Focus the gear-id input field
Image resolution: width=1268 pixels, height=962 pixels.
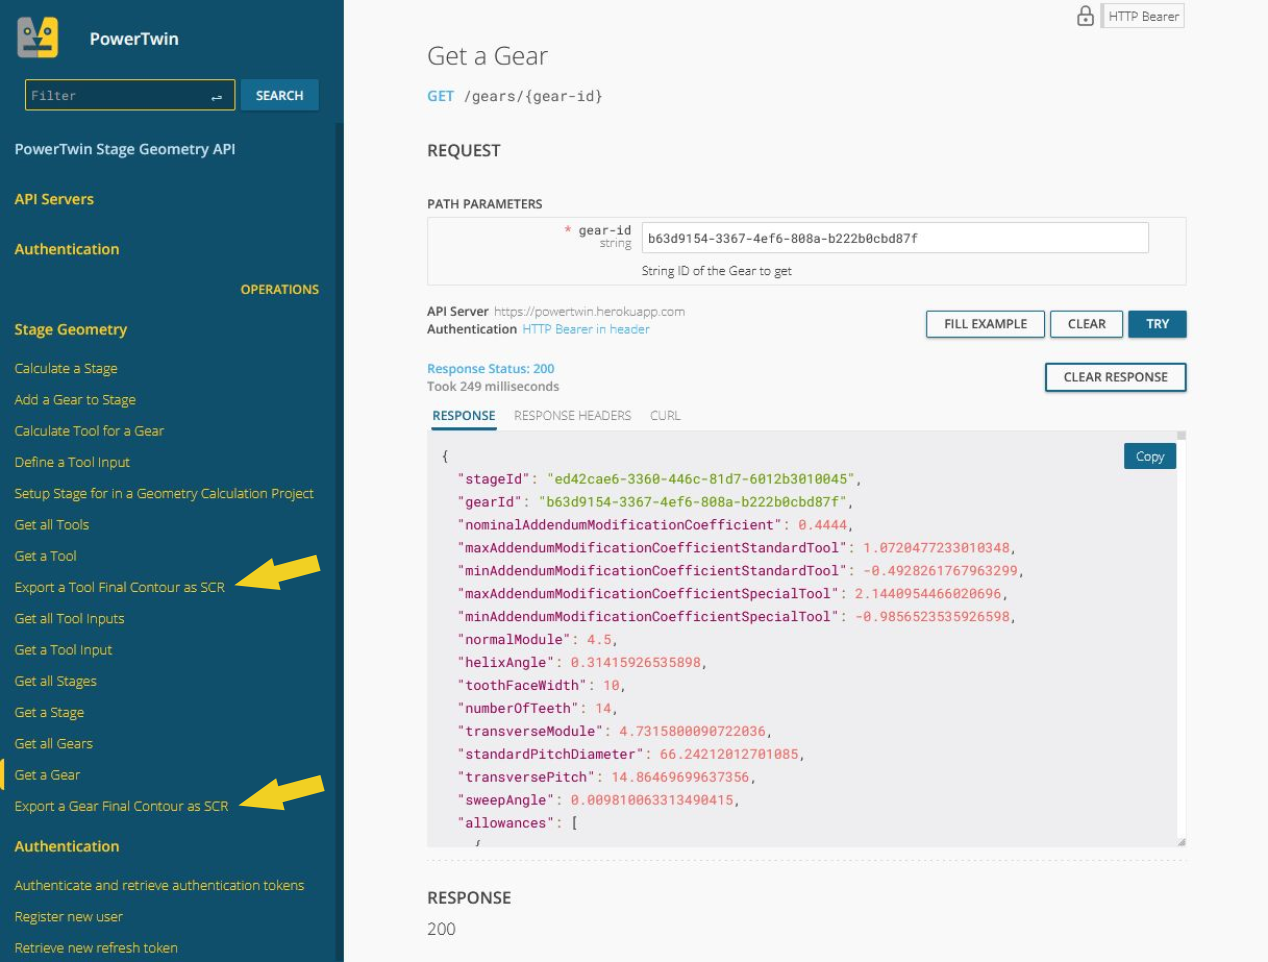pyautogui.click(x=894, y=238)
